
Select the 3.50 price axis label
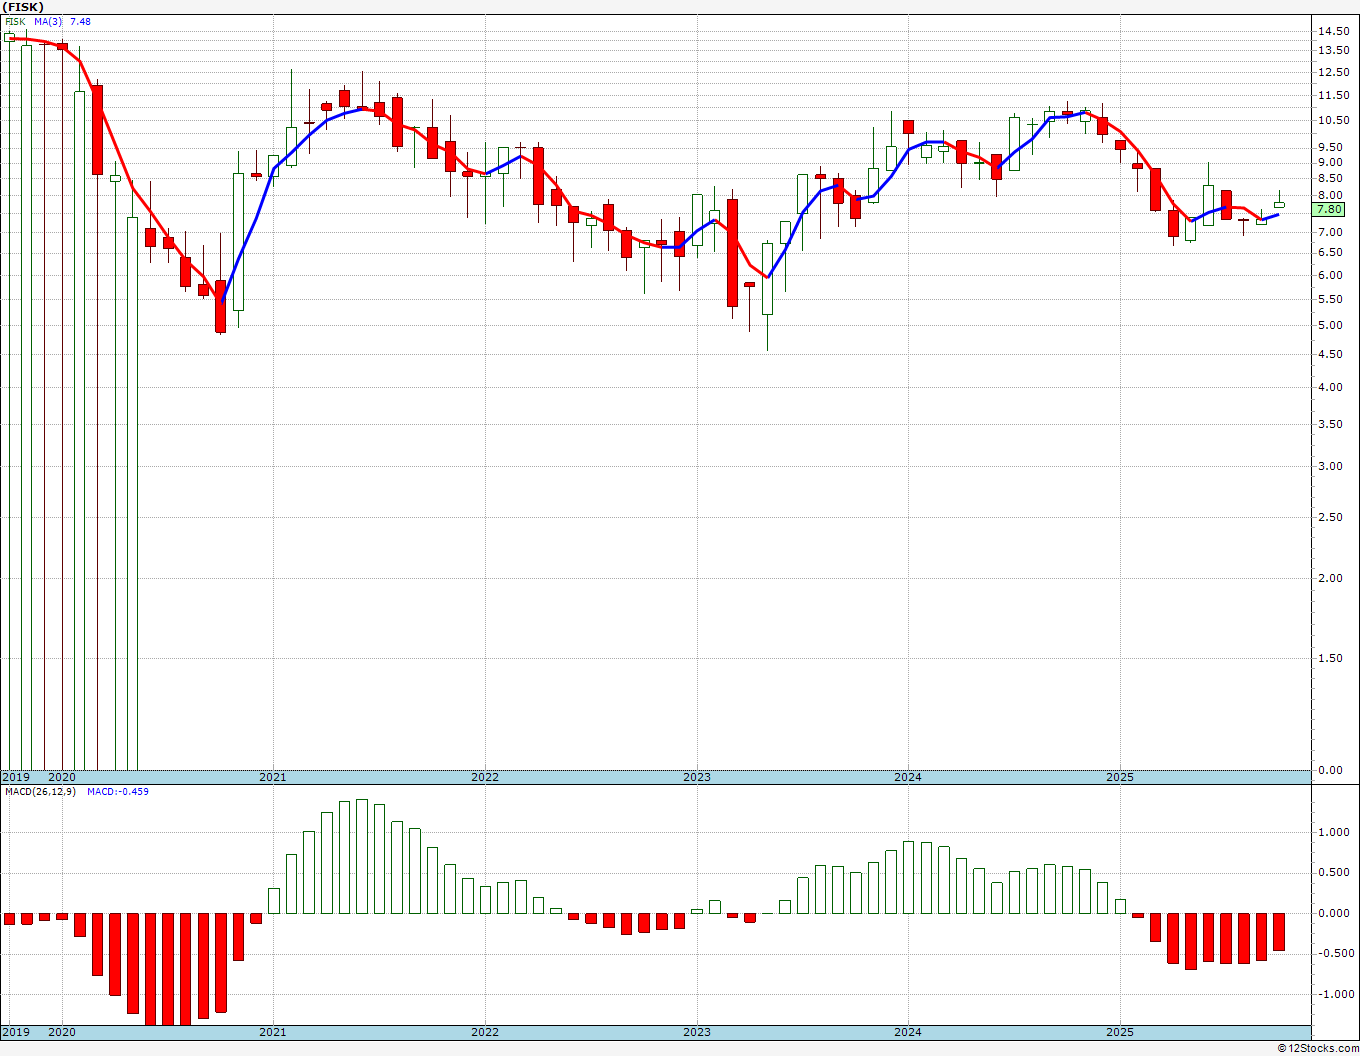[1329, 424]
